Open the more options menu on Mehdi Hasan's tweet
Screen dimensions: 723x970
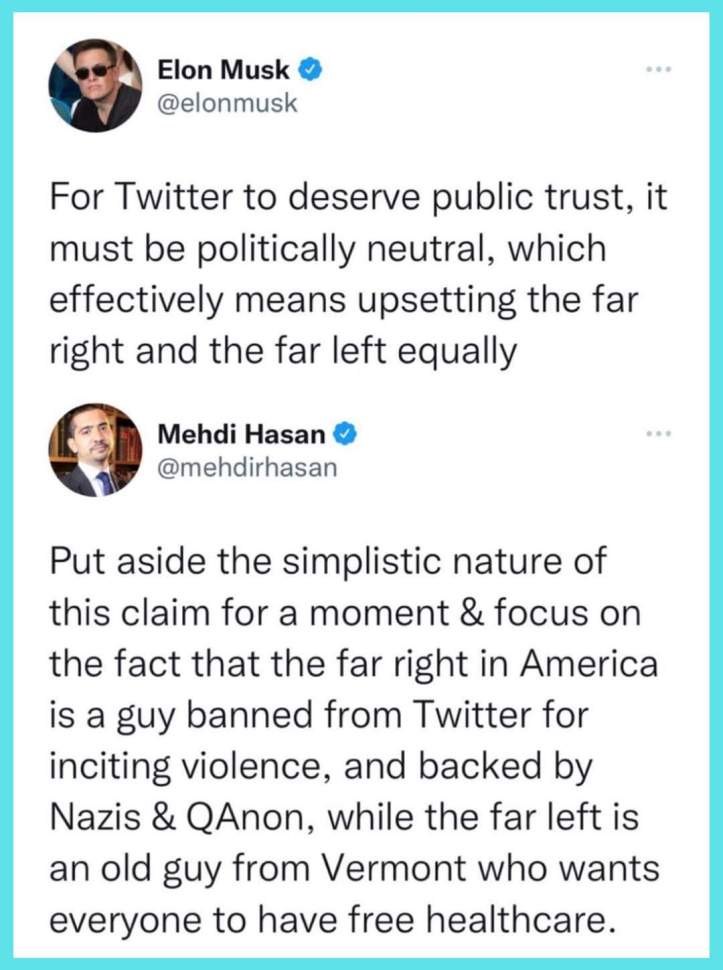(x=658, y=433)
